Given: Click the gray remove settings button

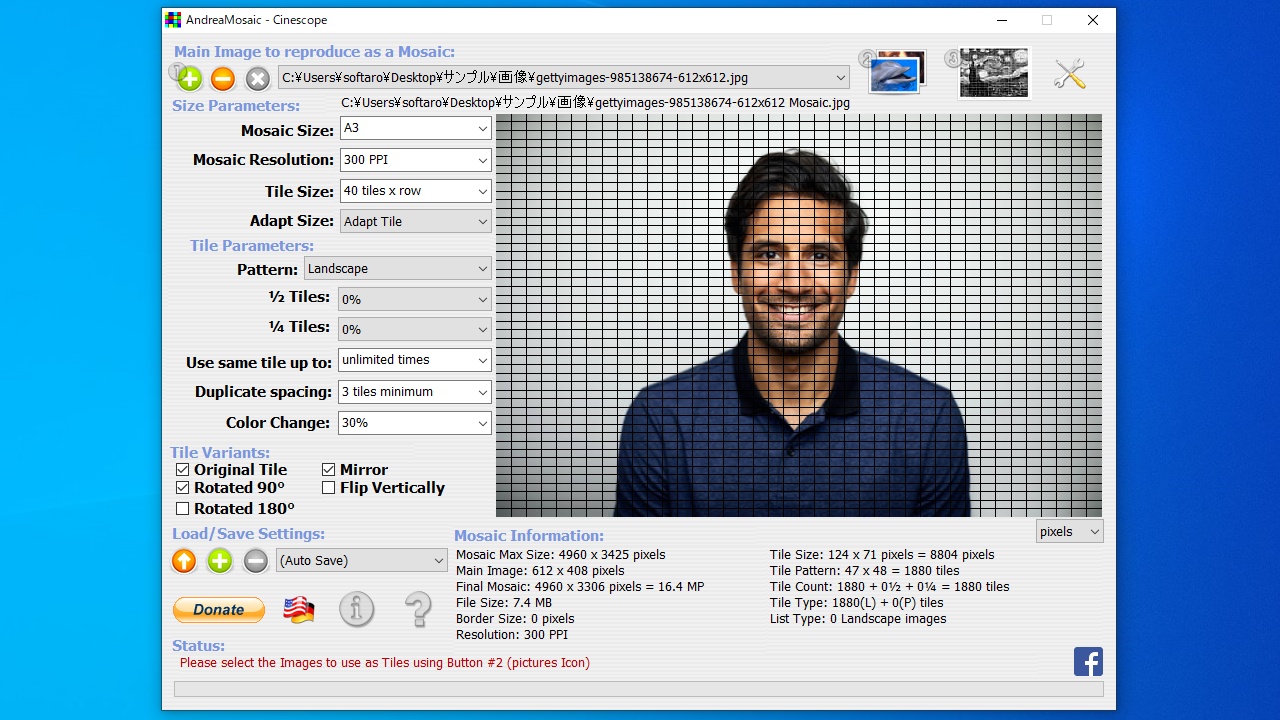Looking at the screenshot, I should (256, 561).
